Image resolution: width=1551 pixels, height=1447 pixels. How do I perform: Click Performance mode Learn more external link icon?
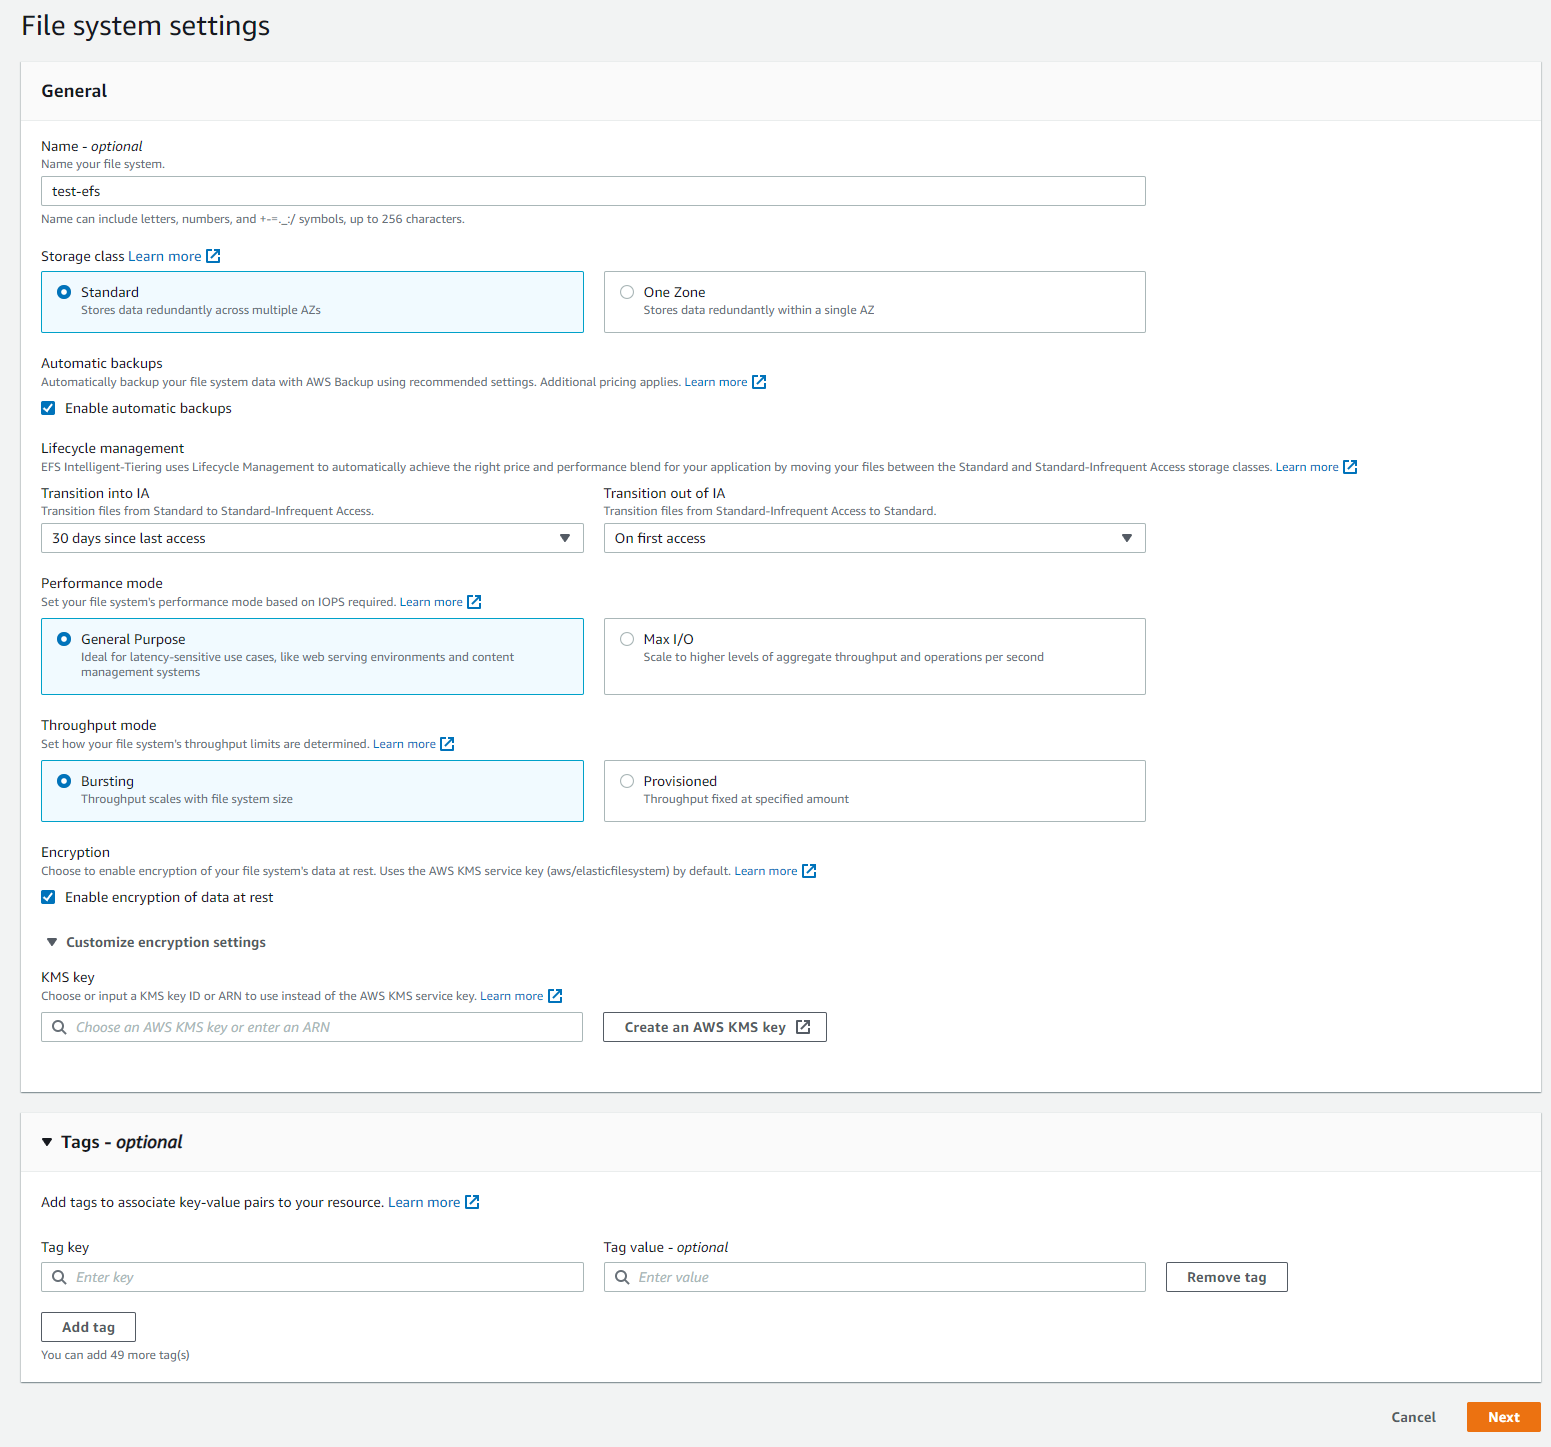[475, 601]
